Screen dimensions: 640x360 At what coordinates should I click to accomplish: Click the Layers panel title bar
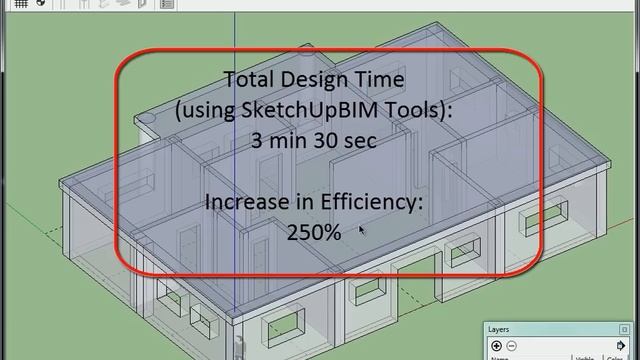point(558,329)
